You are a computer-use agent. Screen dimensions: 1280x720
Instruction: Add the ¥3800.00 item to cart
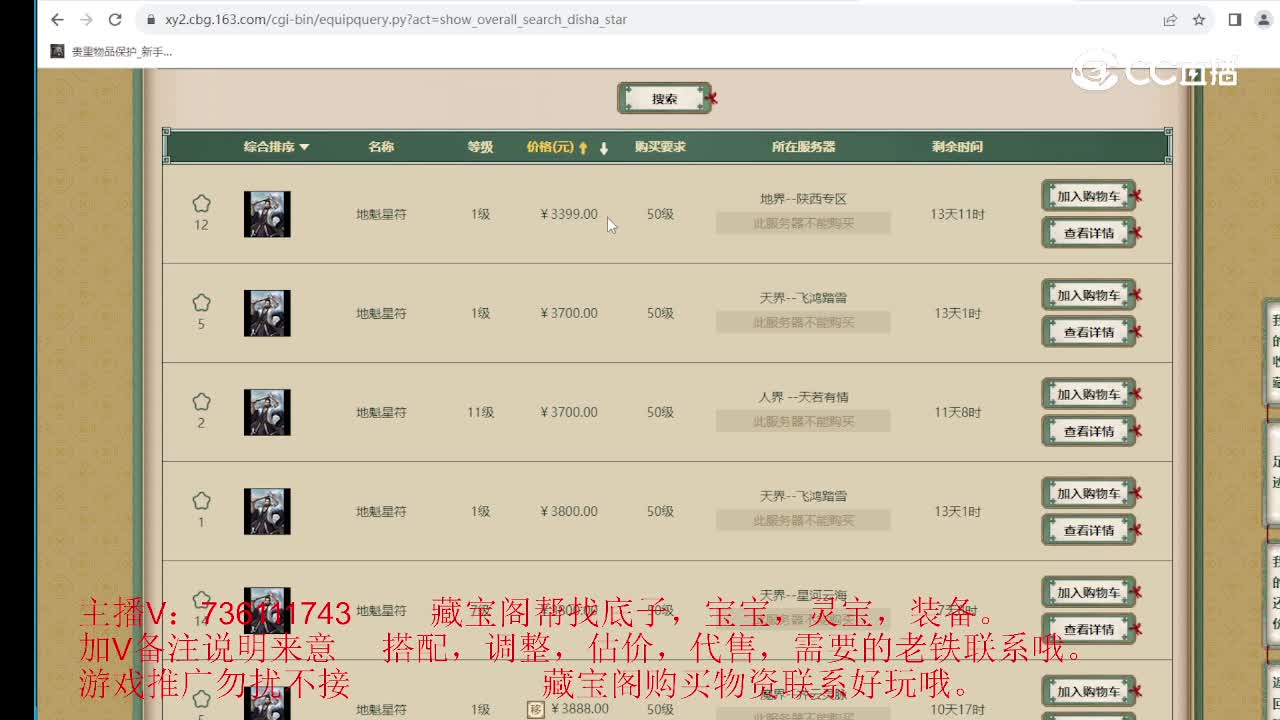coord(1089,493)
